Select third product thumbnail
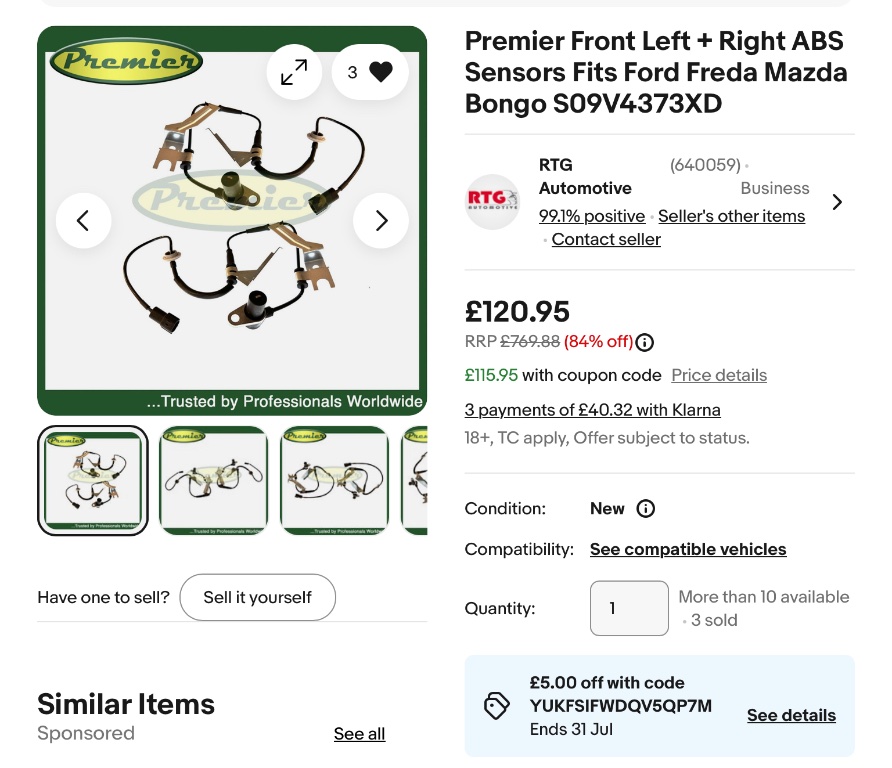The image size is (892, 768). click(335, 481)
